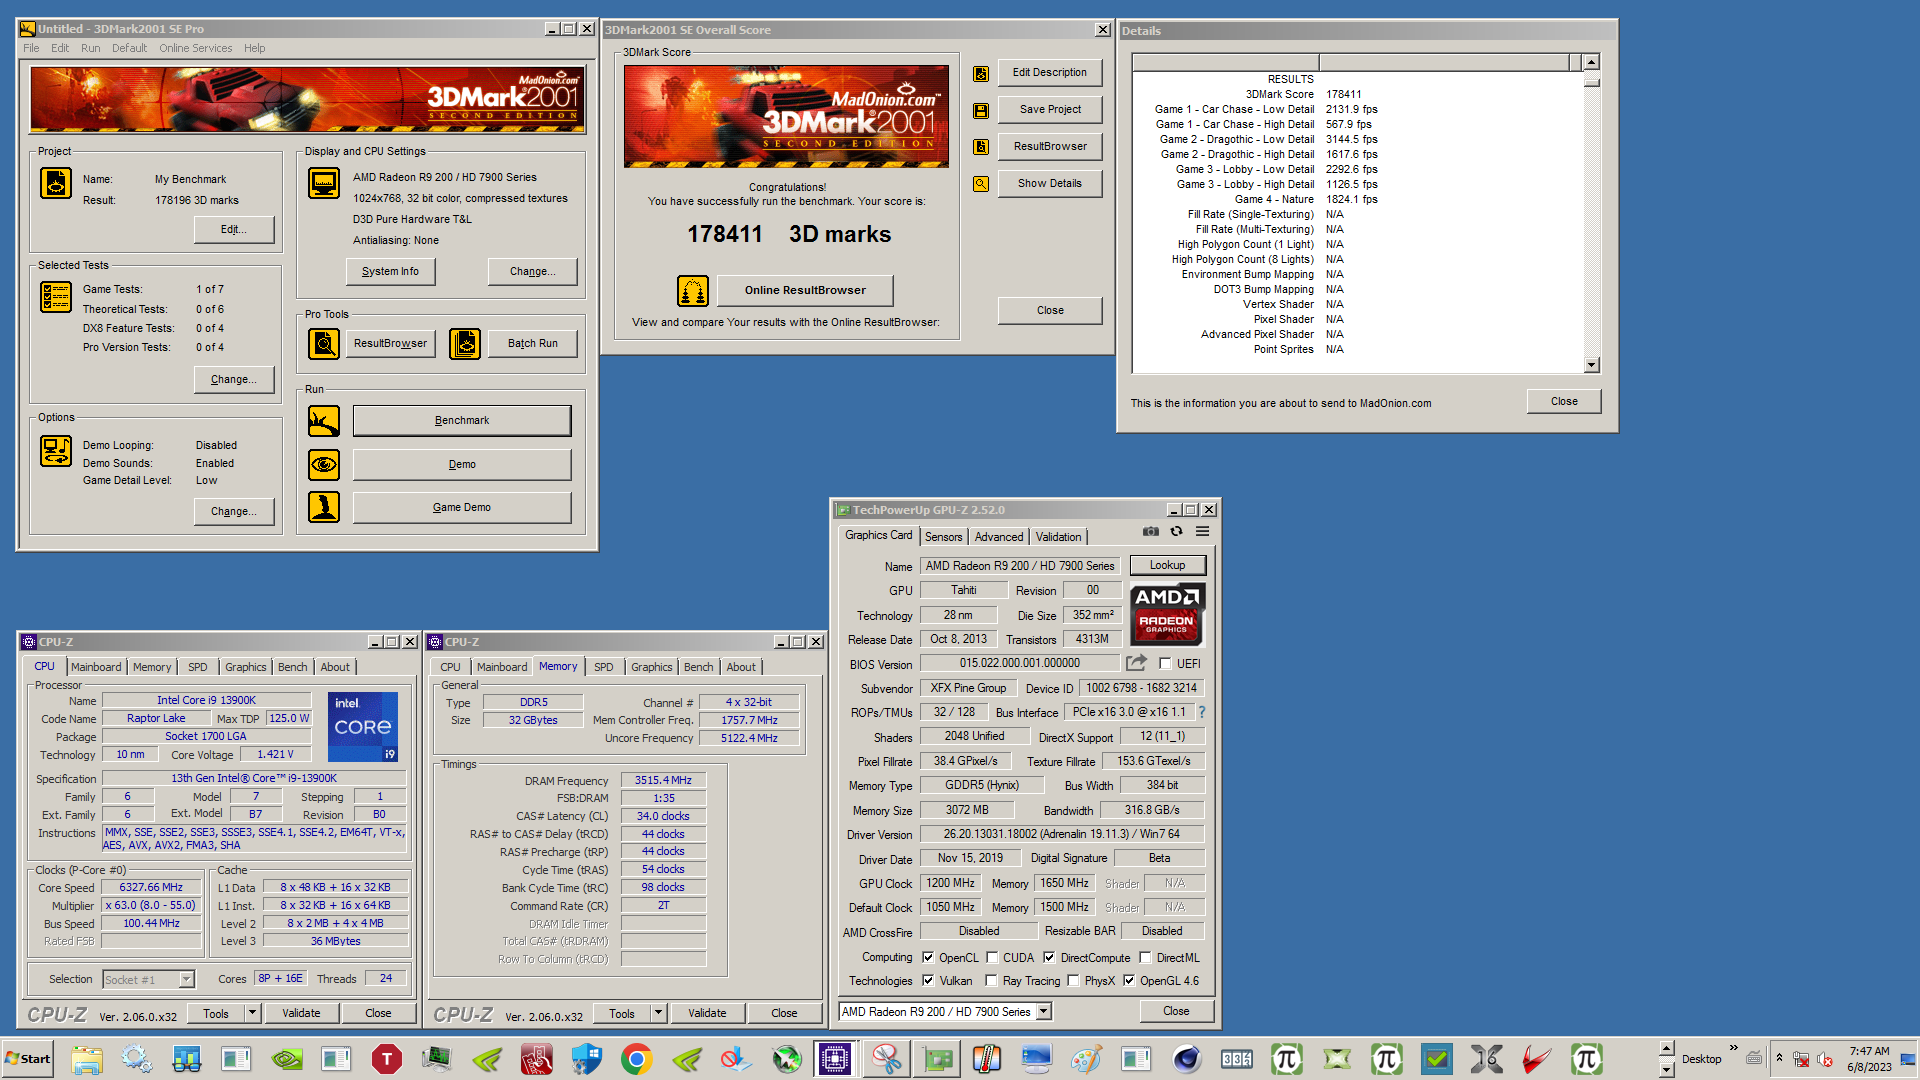The height and width of the screenshot is (1080, 1920).
Task: Click the Benchmark button
Action: coord(462,421)
